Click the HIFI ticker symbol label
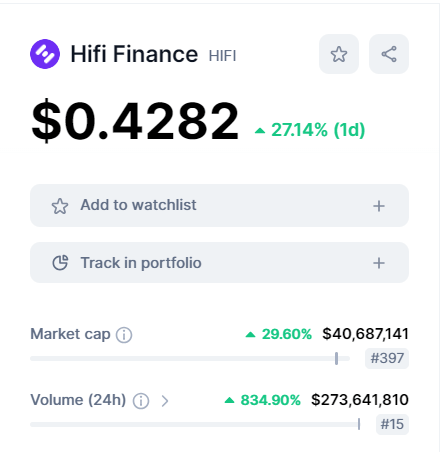Viewport: 440px width, 452px height. 222,56
